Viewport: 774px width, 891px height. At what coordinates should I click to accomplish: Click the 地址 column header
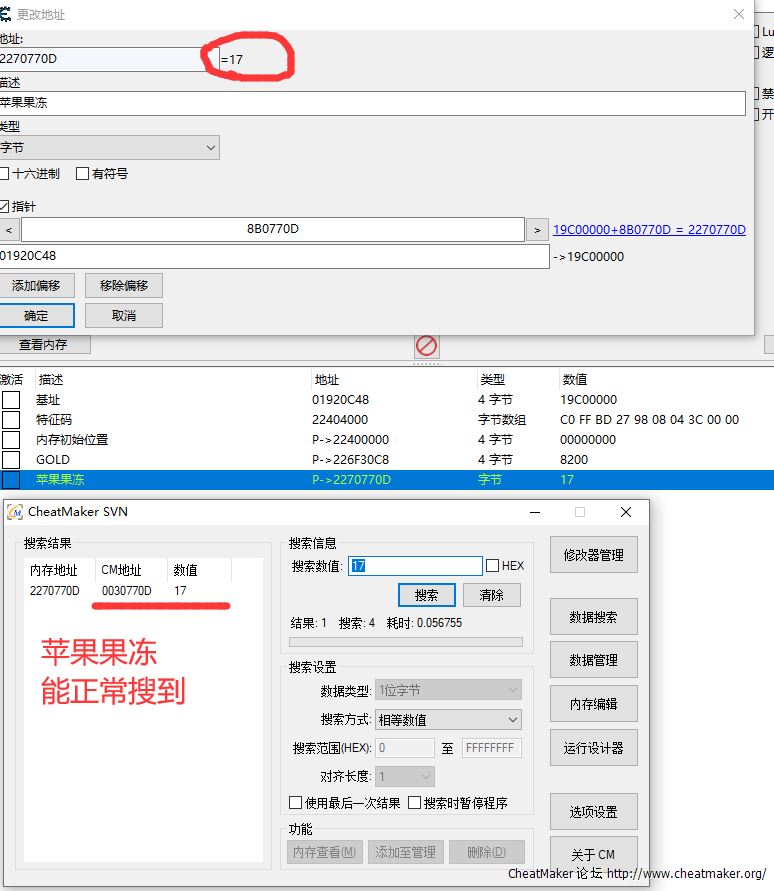(327, 380)
